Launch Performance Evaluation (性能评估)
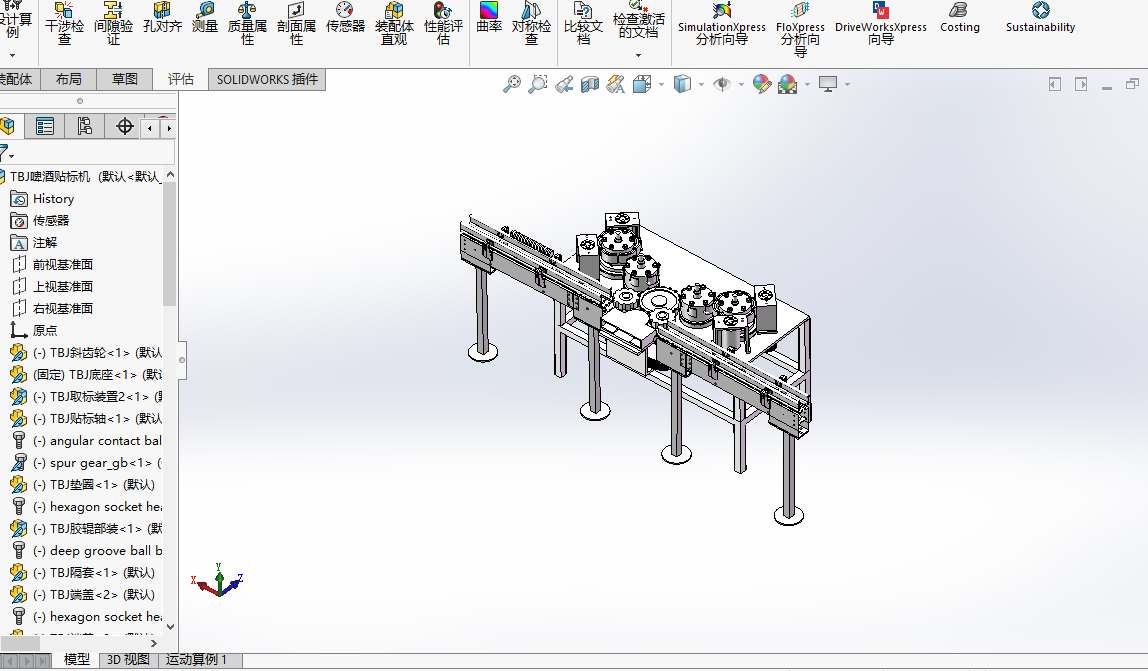This screenshot has width=1148, height=671. pos(443,23)
